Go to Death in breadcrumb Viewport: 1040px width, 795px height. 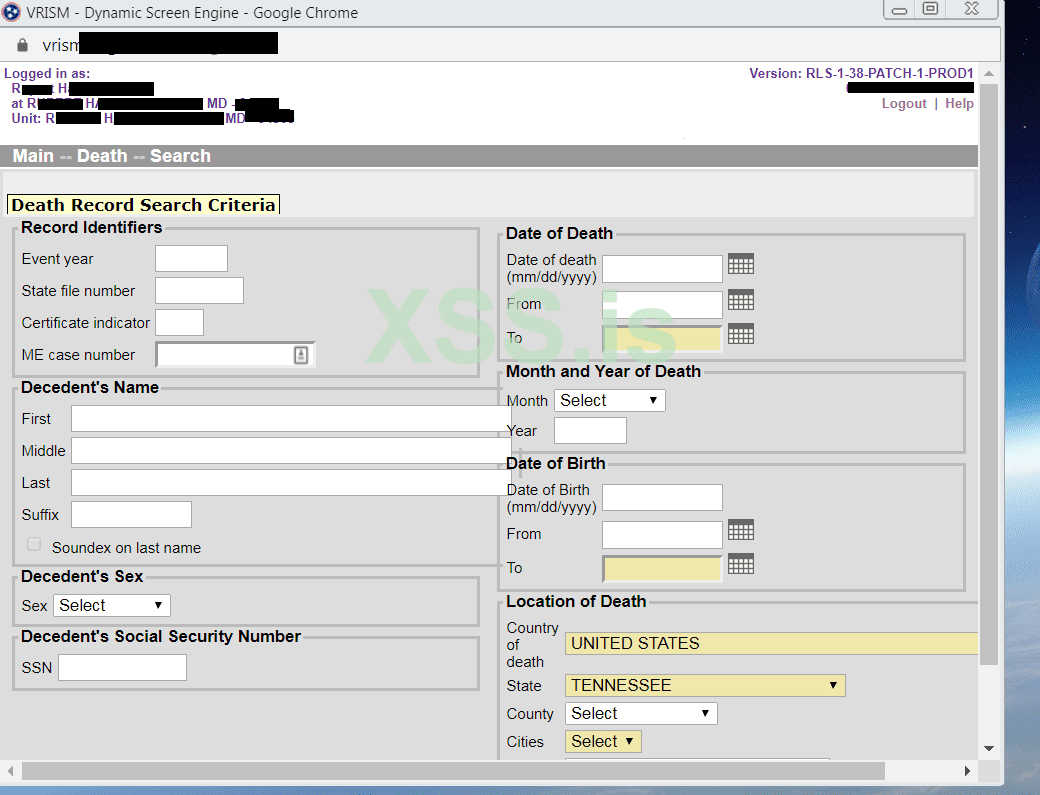click(102, 156)
